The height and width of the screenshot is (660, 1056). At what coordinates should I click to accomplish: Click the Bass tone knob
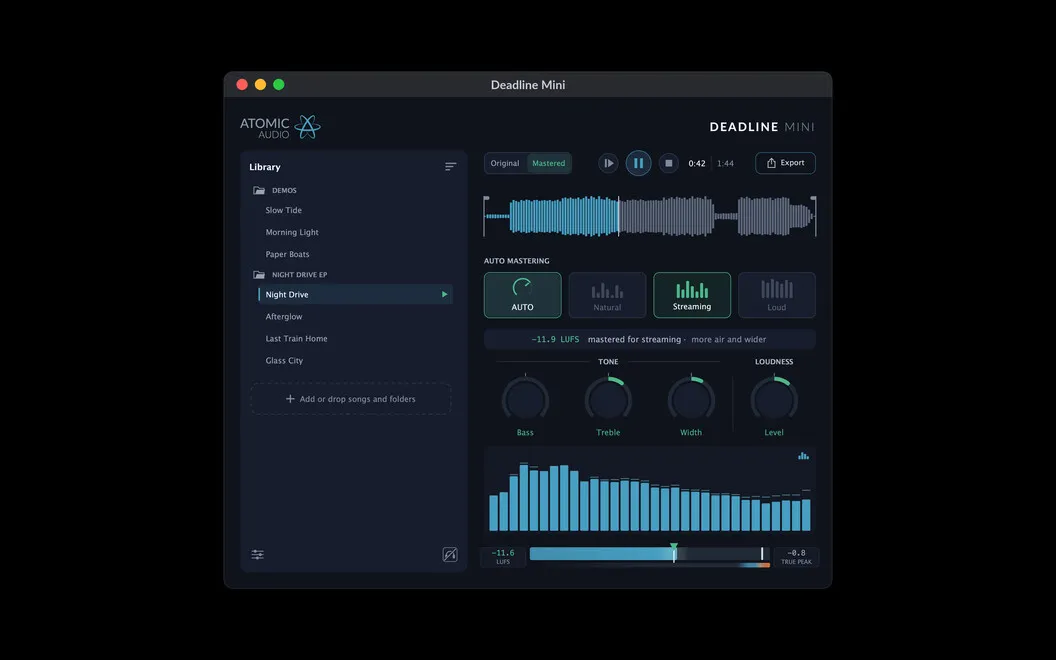pyautogui.click(x=525, y=400)
